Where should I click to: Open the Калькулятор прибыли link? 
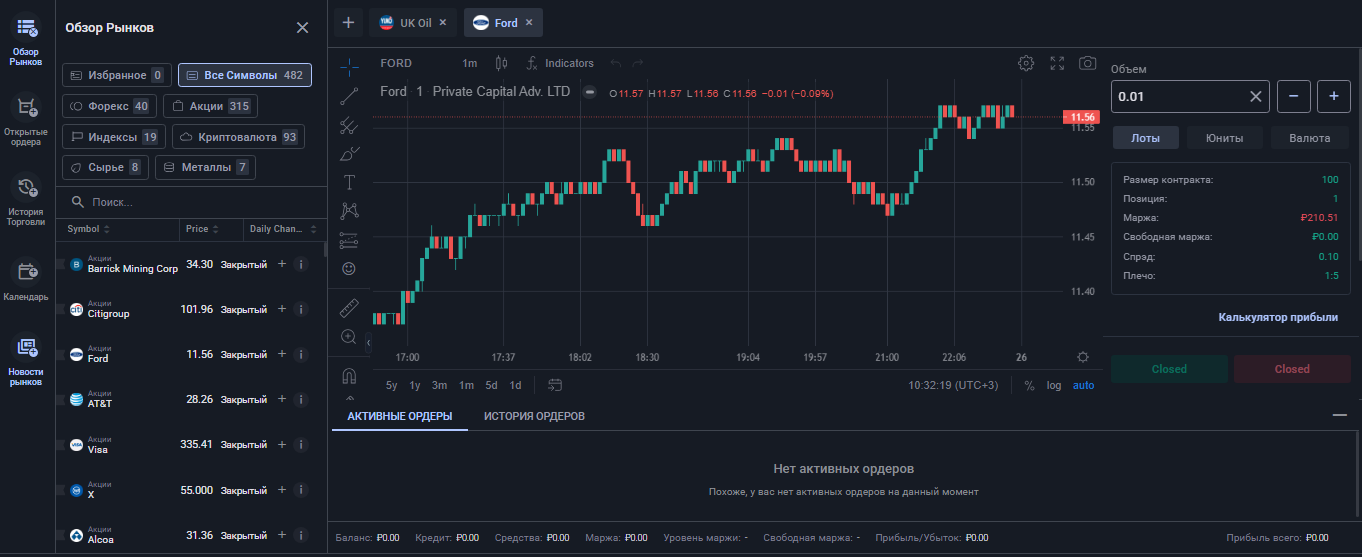[x=1277, y=317]
